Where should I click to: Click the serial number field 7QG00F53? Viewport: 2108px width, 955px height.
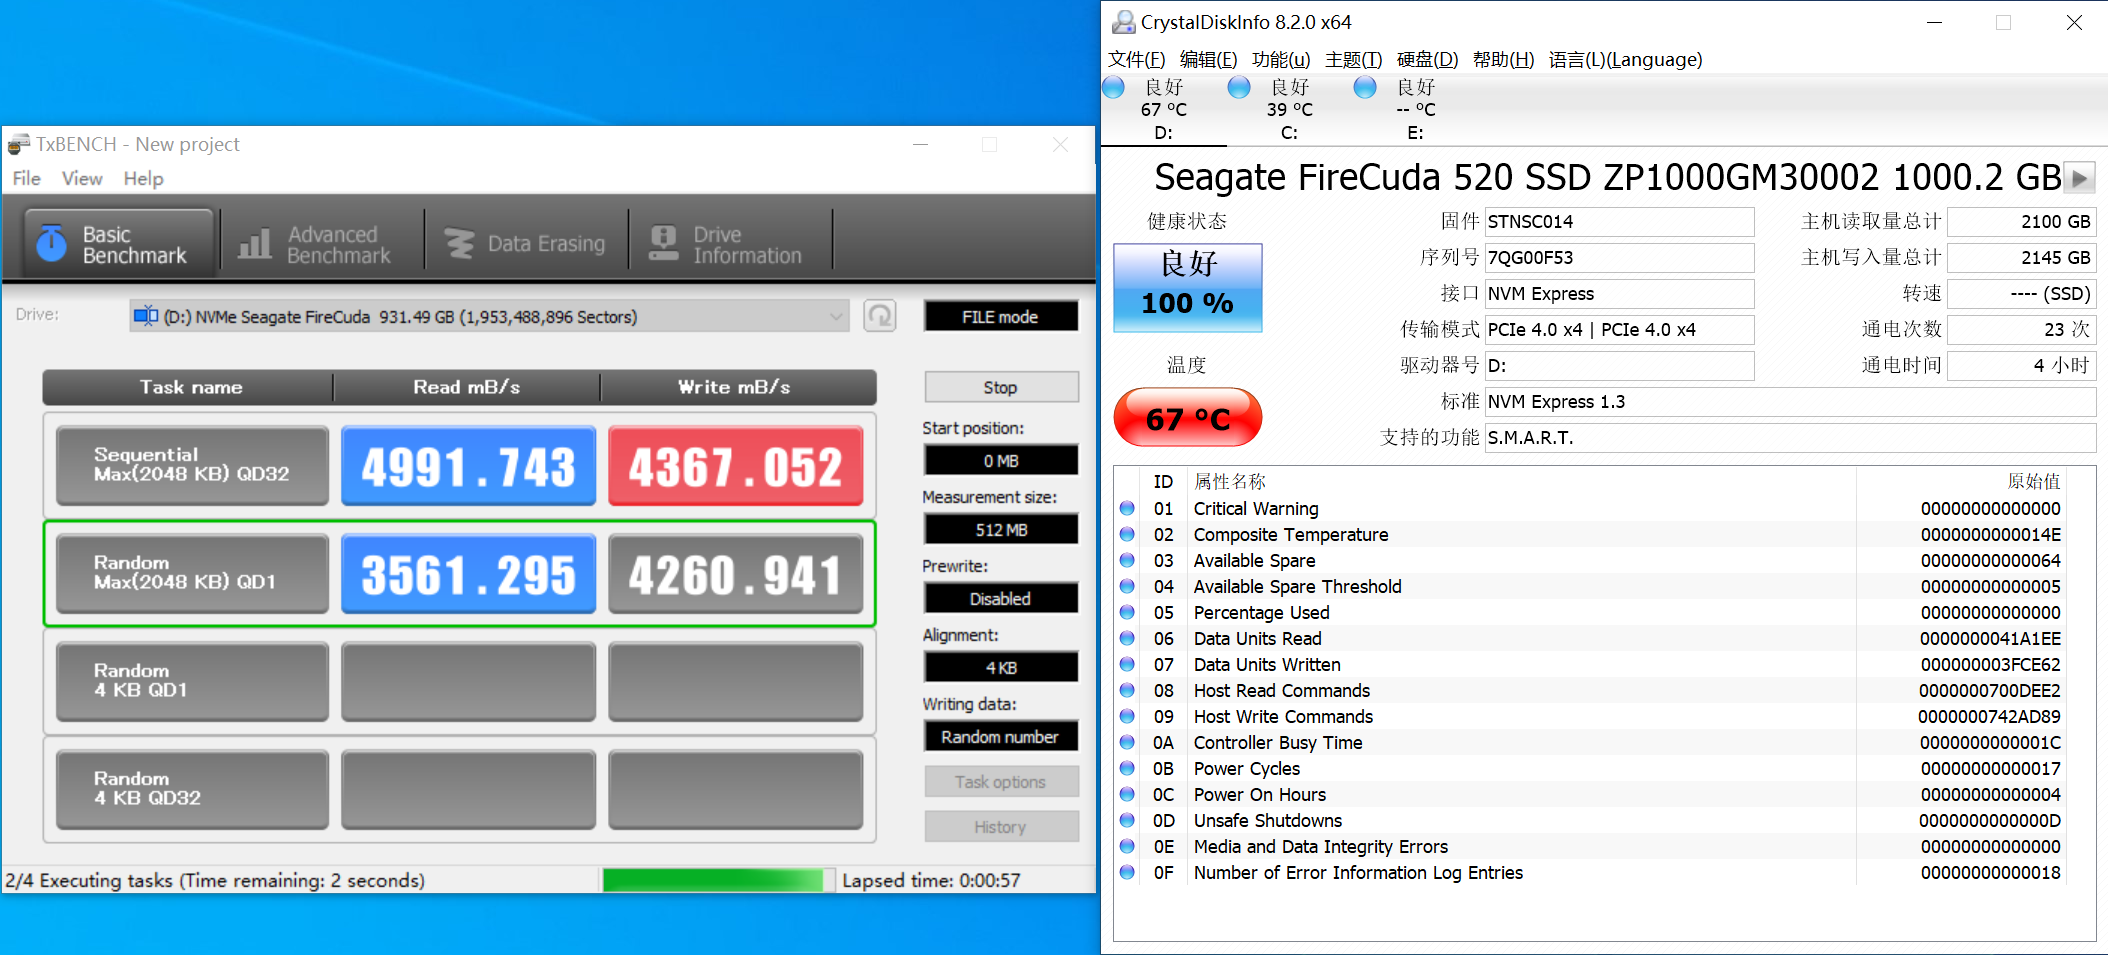[x=1619, y=257]
